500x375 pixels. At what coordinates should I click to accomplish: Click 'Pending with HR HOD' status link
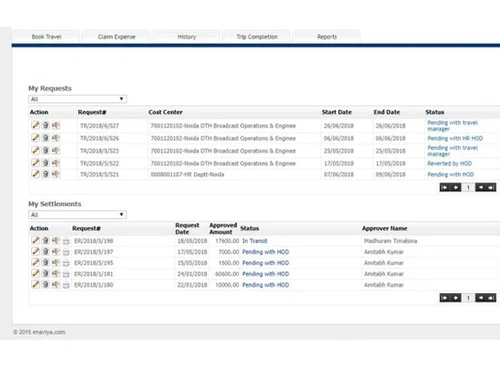[x=455, y=138]
